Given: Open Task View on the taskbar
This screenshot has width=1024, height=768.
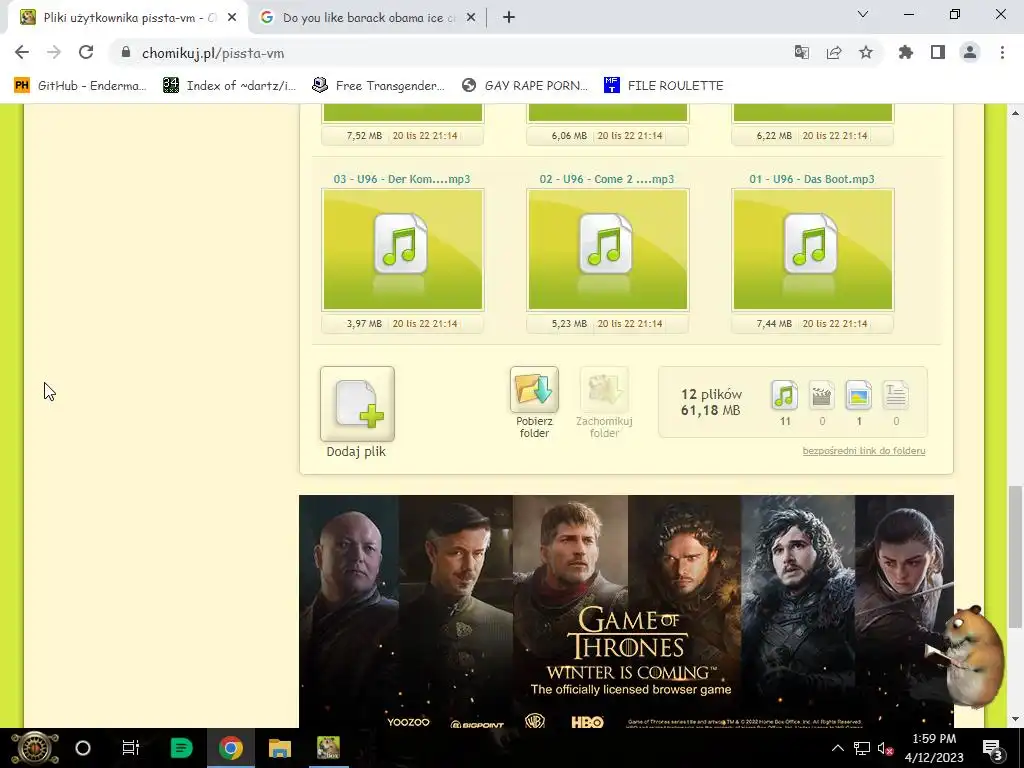Looking at the screenshot, I should click(131, 748).
